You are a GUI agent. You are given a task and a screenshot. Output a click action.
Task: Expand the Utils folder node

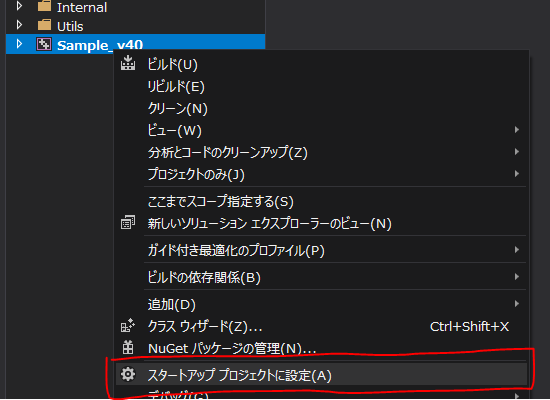[19, 25]
